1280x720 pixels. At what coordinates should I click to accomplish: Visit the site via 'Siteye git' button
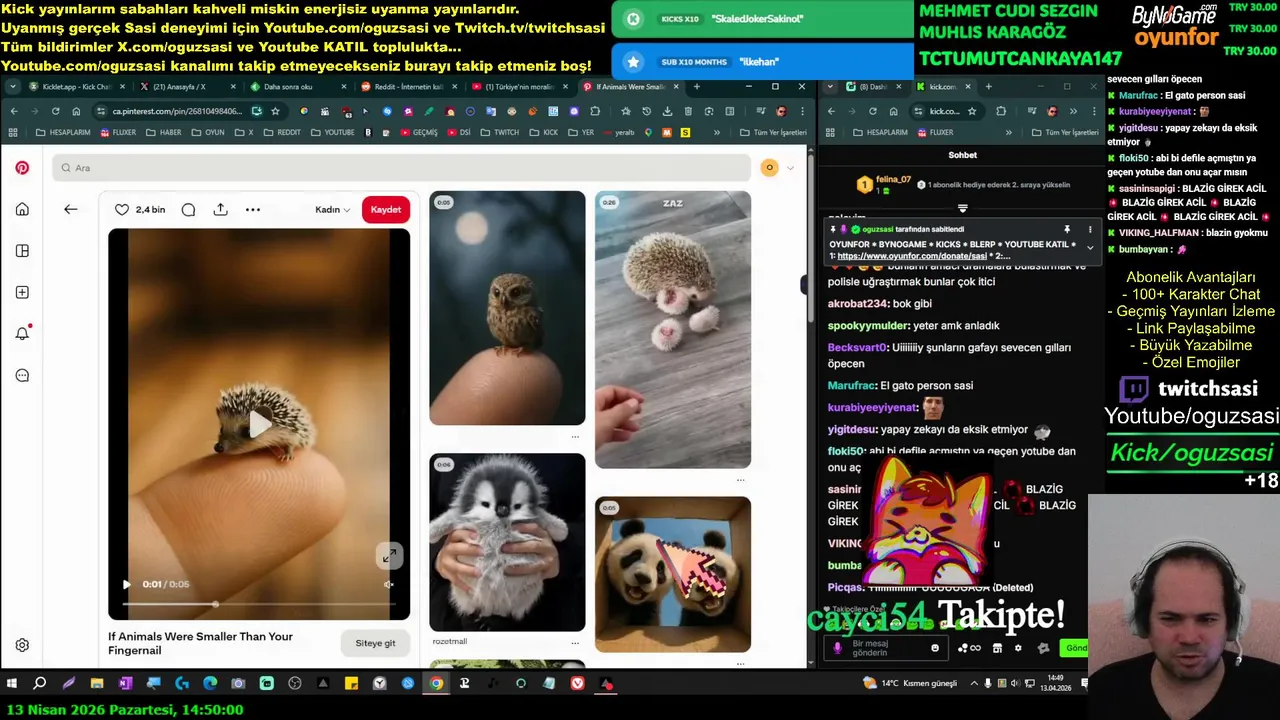376,643
